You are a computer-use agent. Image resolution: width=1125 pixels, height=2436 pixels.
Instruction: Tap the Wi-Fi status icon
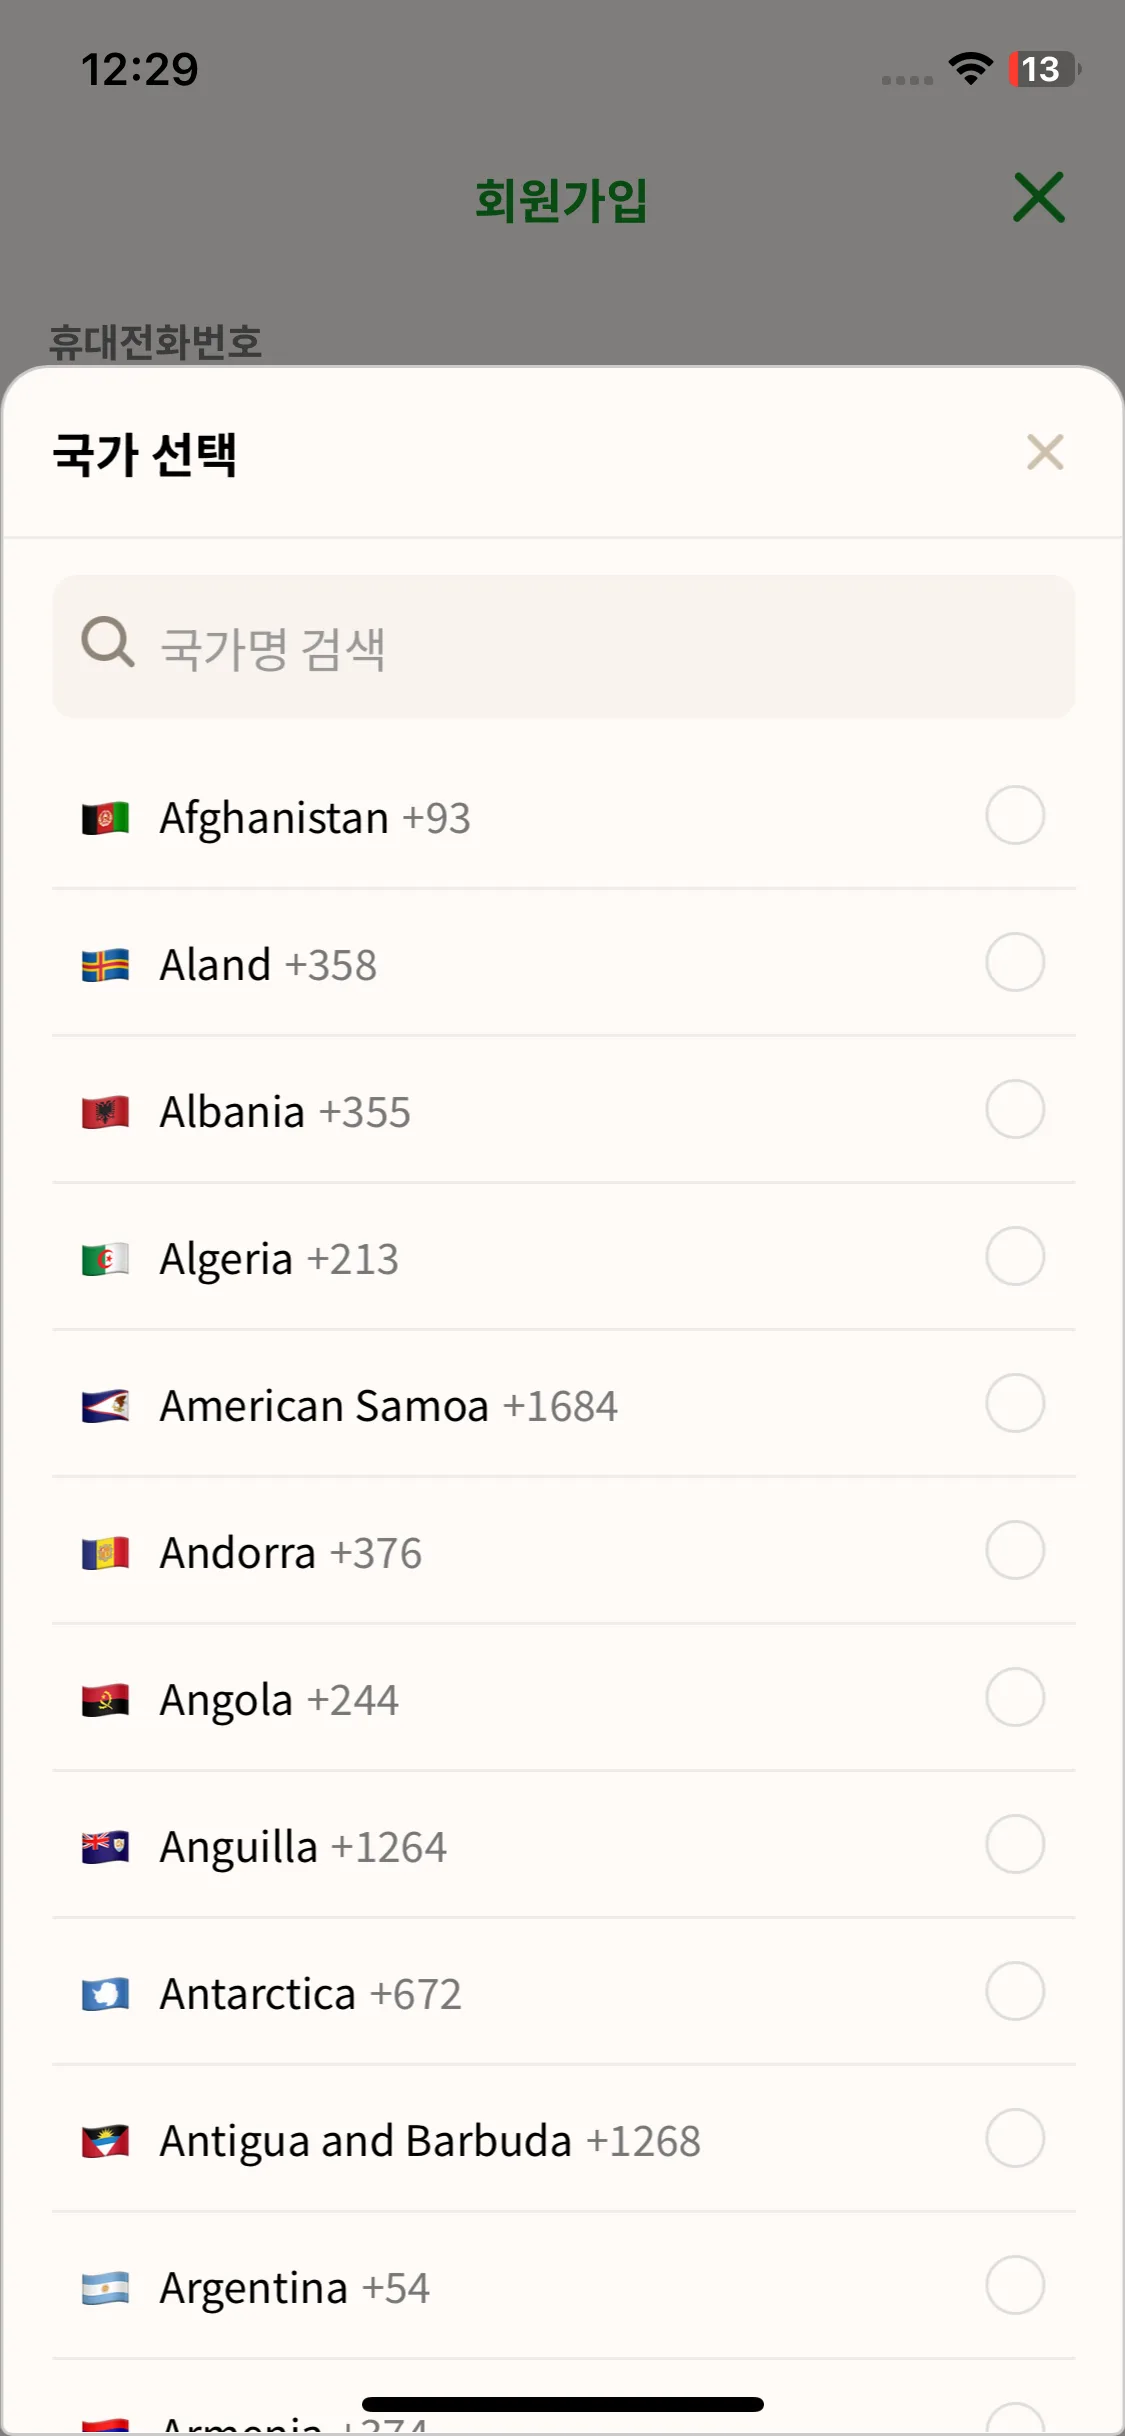coord(970,68)
